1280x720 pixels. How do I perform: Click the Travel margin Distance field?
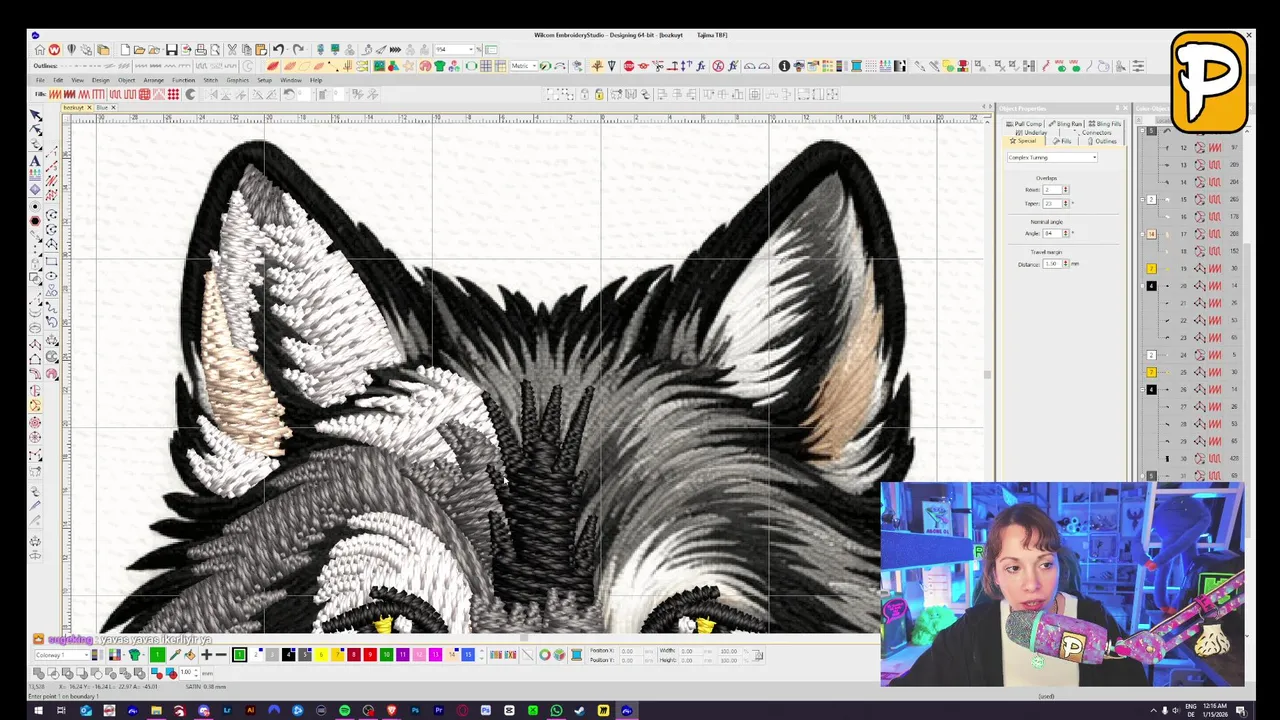click(x=1052, y=264)
